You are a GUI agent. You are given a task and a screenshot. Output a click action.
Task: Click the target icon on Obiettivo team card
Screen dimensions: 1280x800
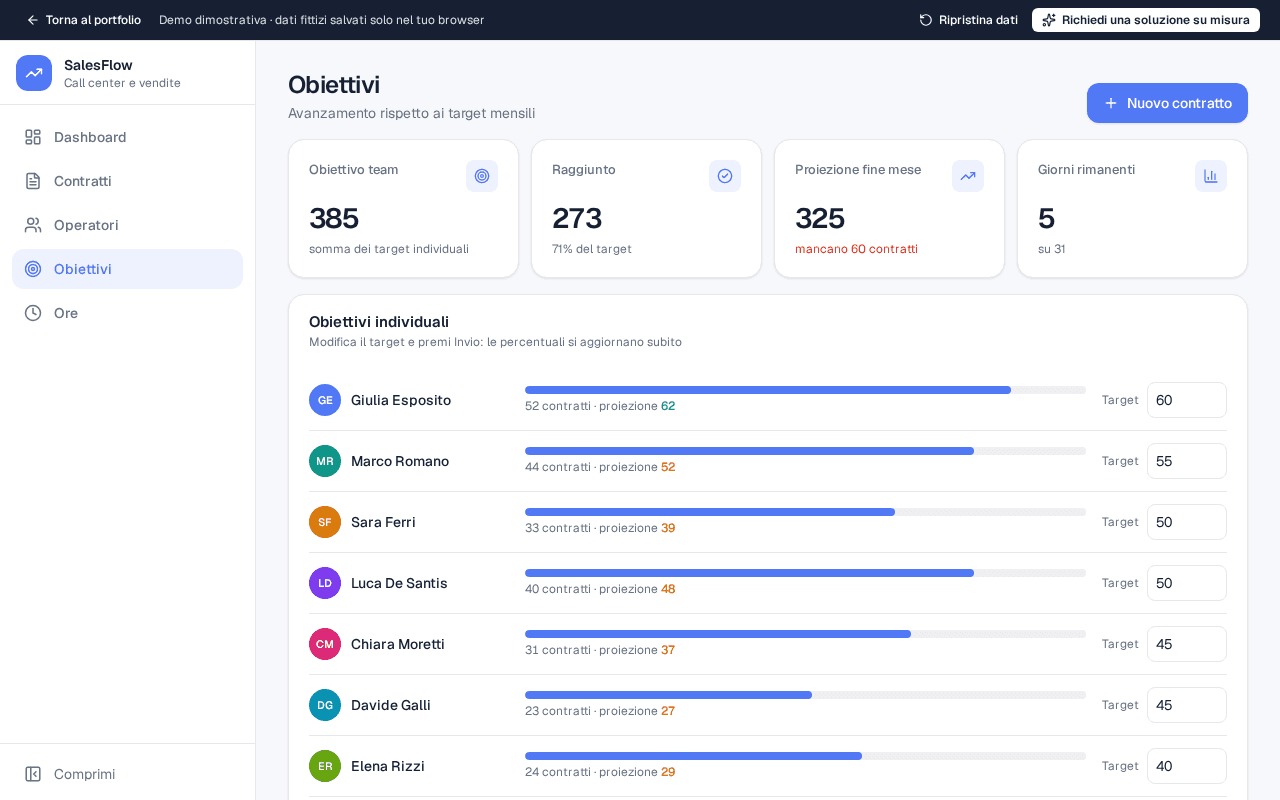tap(482, 176)
